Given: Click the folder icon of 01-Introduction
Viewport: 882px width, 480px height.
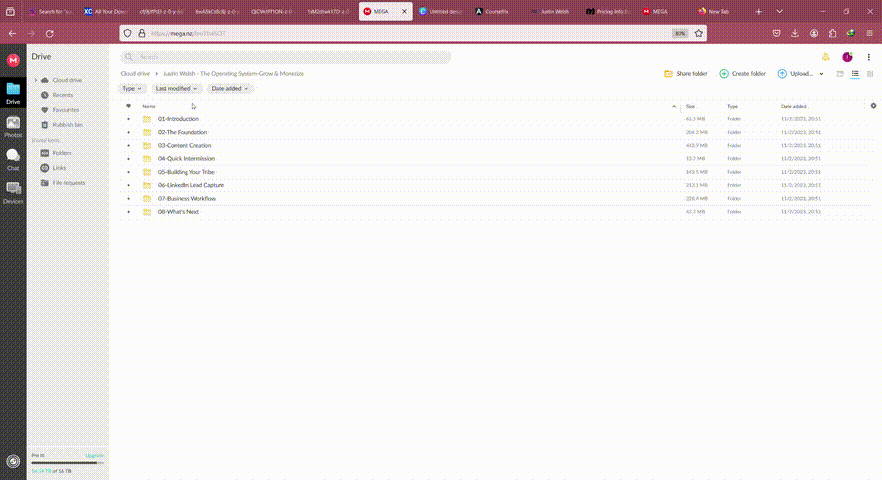Looking at the screenshot, I should [x=147, y=119].
